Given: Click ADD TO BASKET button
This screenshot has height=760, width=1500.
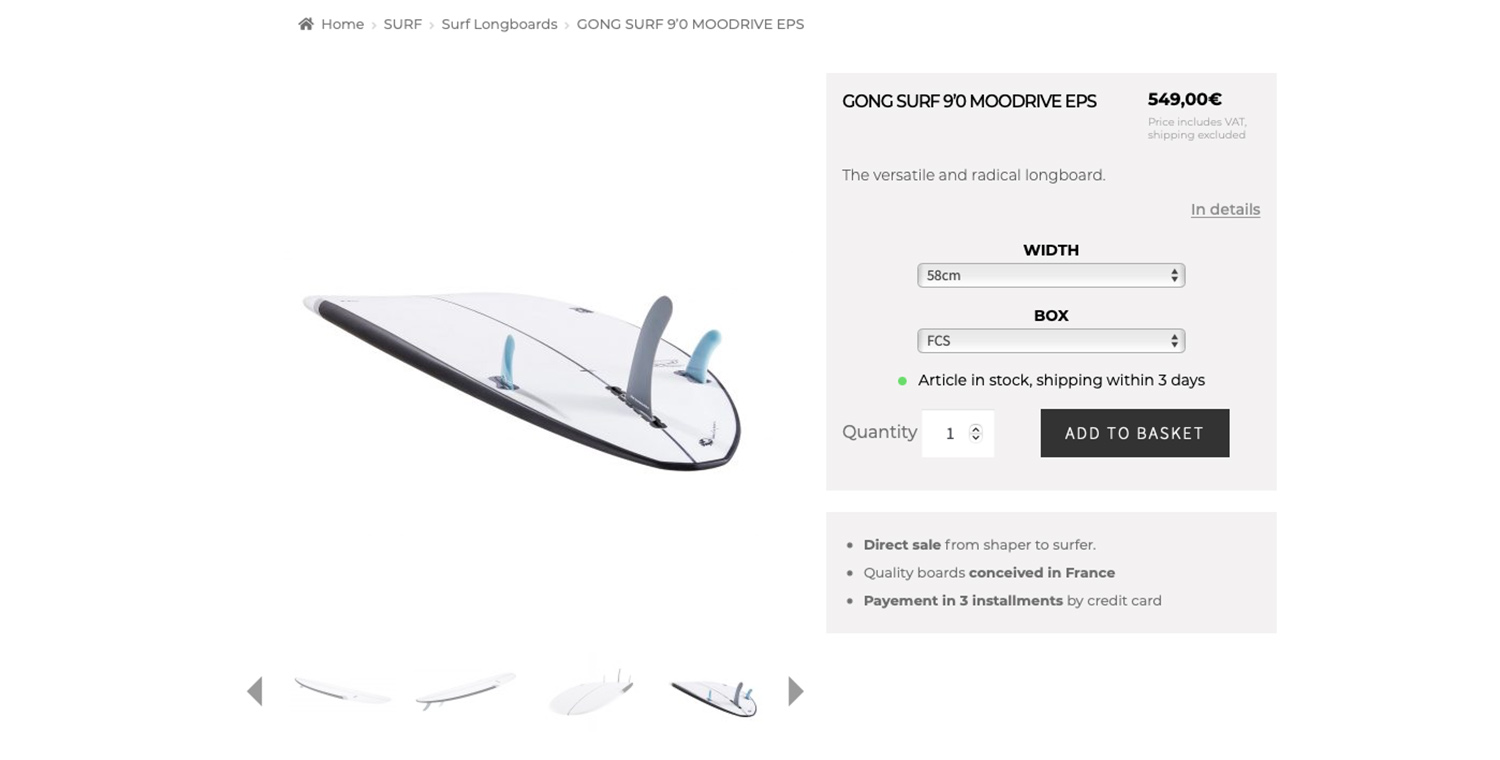Looking at the screenshot, I should pyautogui.click(x=1135, y=433).
